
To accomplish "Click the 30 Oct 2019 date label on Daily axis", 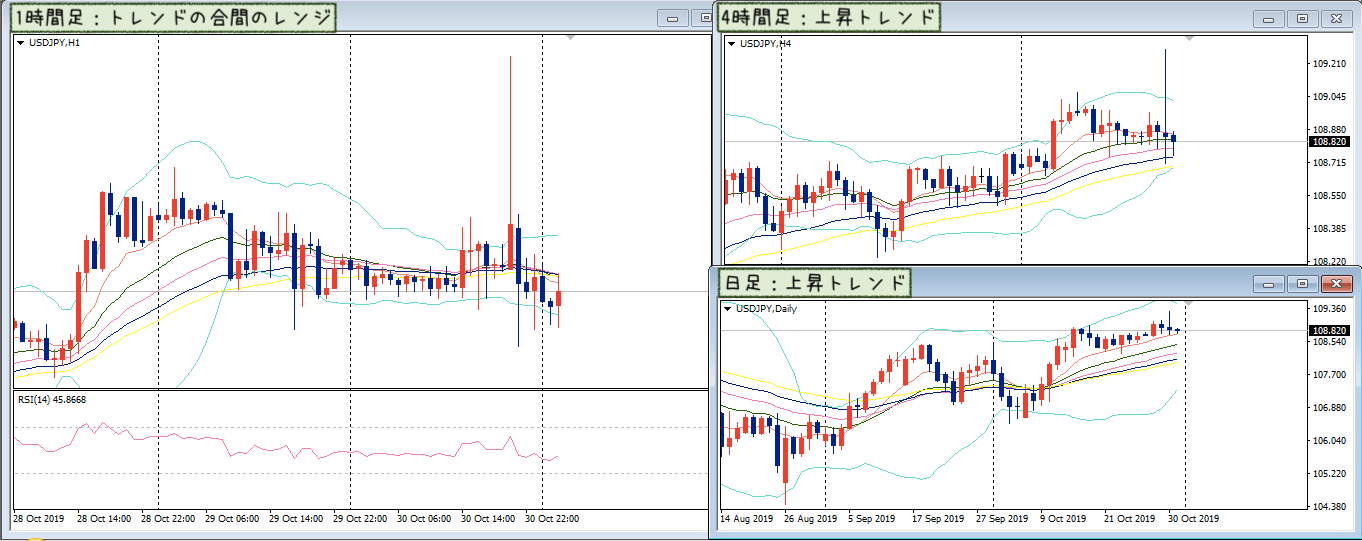I will [1194, 519].
